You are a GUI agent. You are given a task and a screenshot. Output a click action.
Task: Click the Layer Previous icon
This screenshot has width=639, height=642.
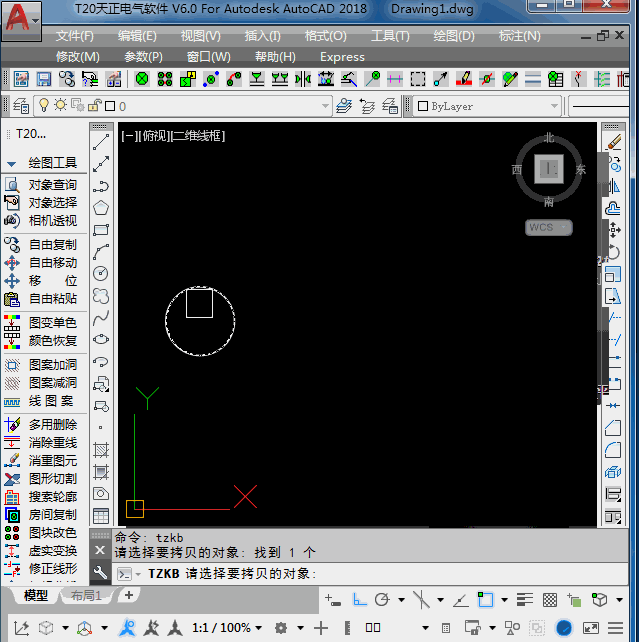tap(367, 106)
